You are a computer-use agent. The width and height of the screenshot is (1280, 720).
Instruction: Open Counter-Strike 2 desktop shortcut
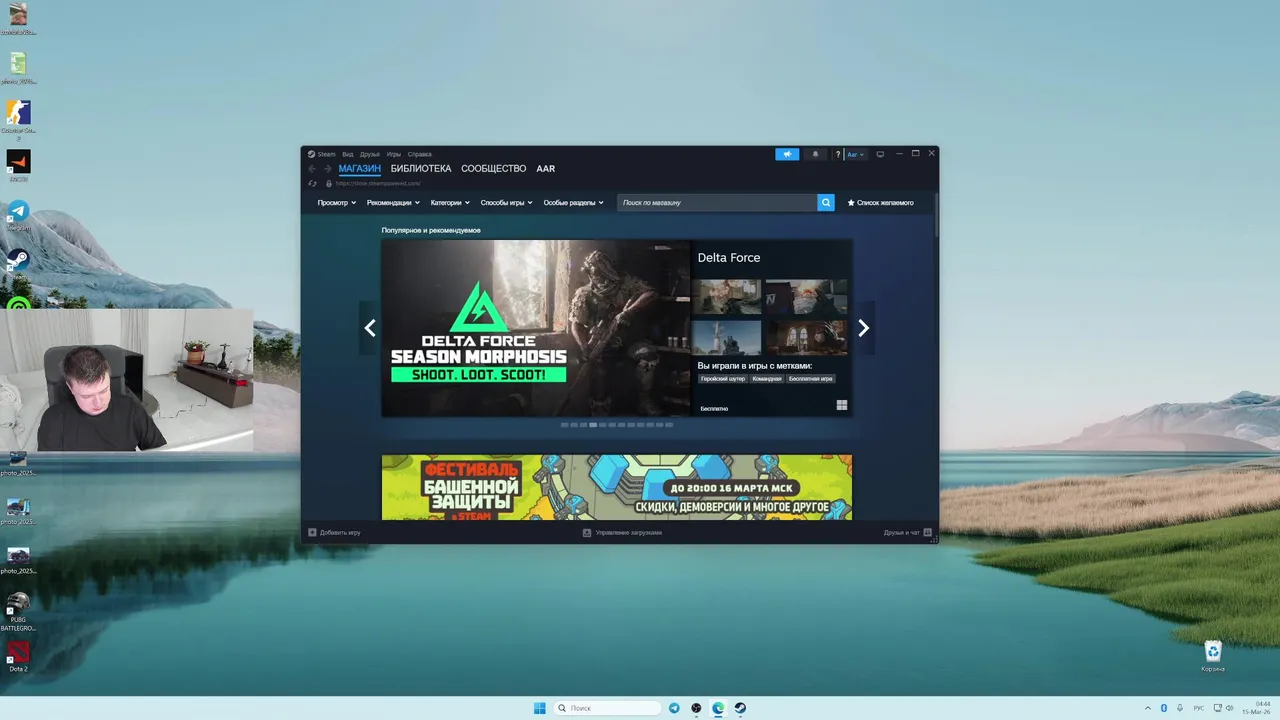(x=18, y=118)
